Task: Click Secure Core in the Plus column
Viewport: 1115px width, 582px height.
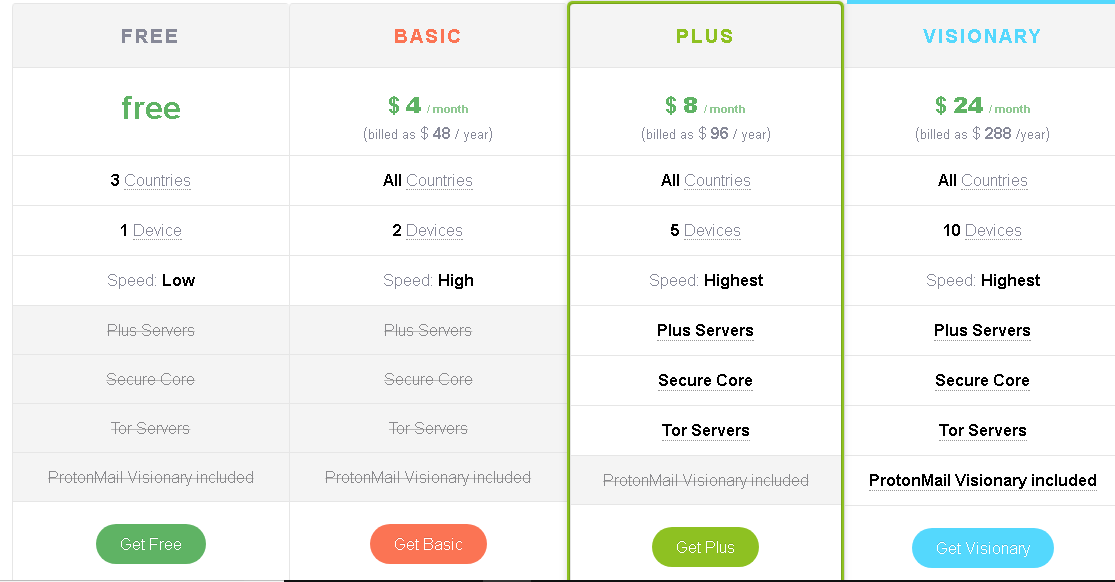Action: [705, 380]
